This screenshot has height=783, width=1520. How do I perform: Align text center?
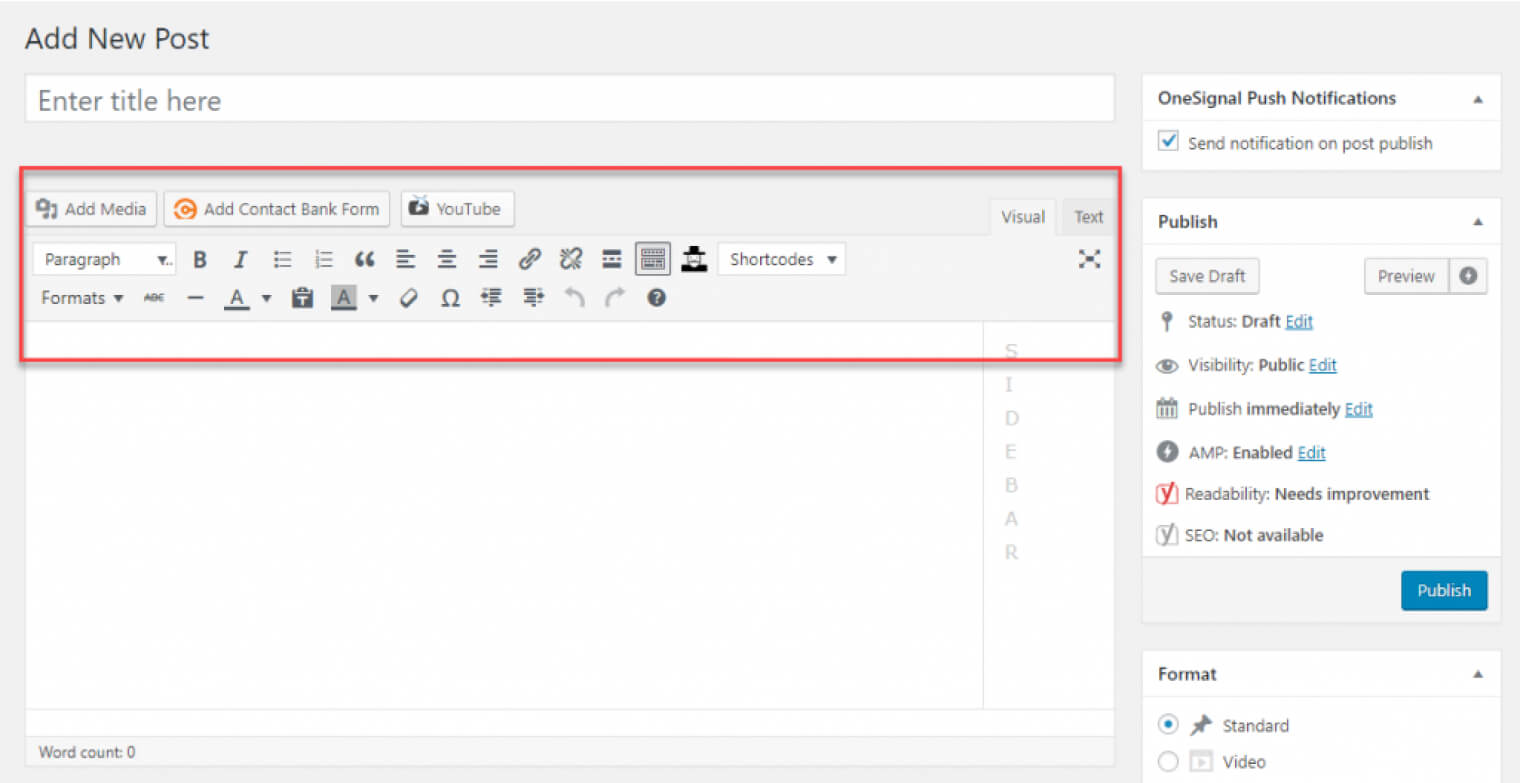tap(447, 260)
